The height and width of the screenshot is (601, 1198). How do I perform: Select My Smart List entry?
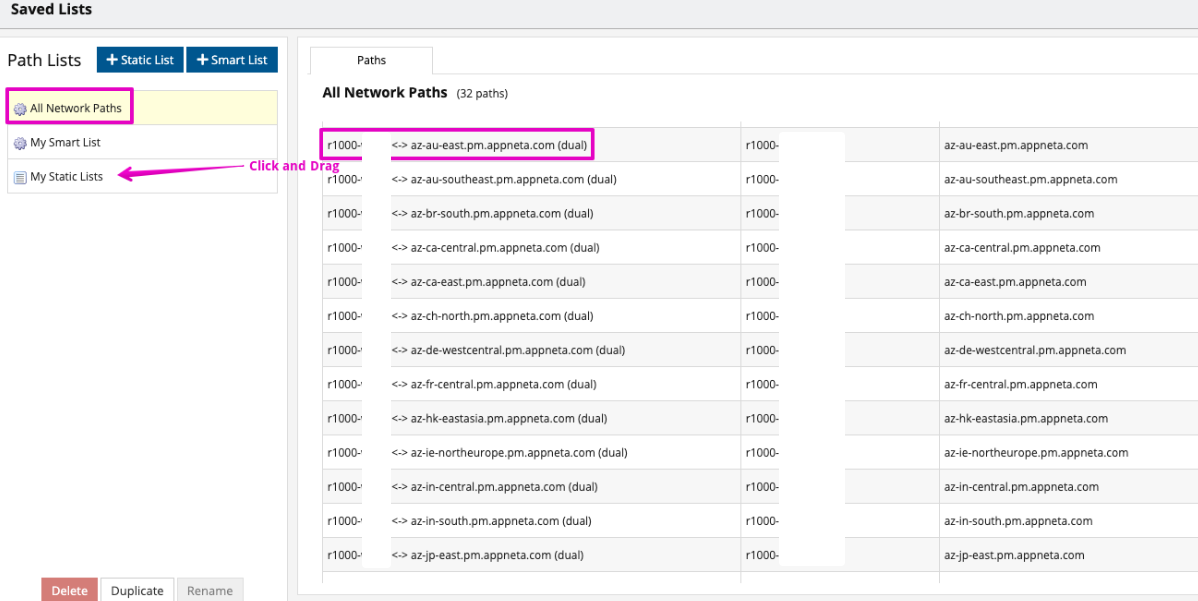65,143
